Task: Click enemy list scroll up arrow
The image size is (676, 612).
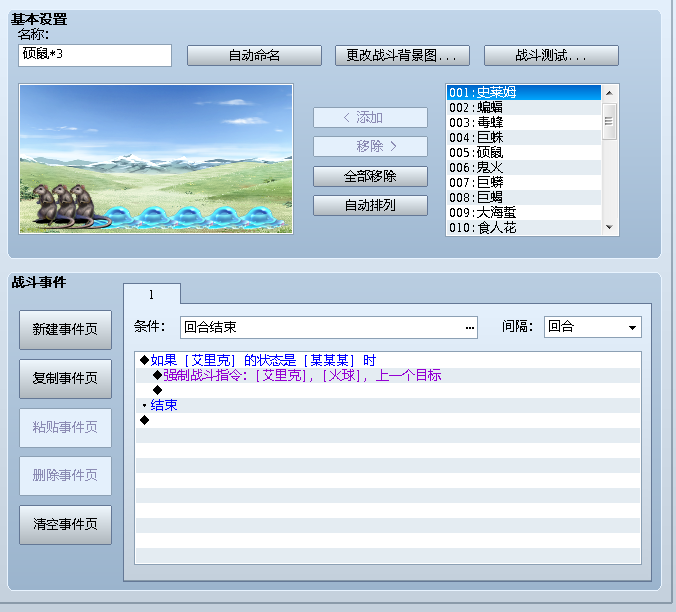Action: point(609,93)
